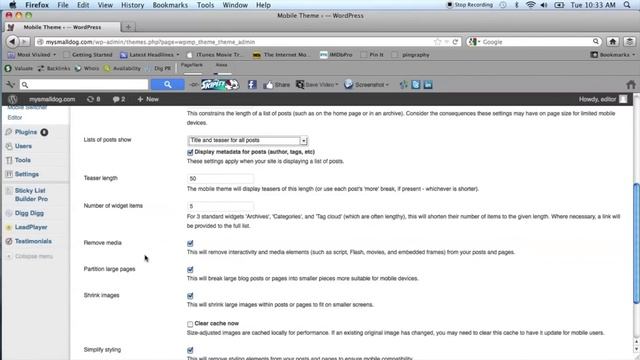Open Digg Digg sidebar menu

[x=29, y=213]
